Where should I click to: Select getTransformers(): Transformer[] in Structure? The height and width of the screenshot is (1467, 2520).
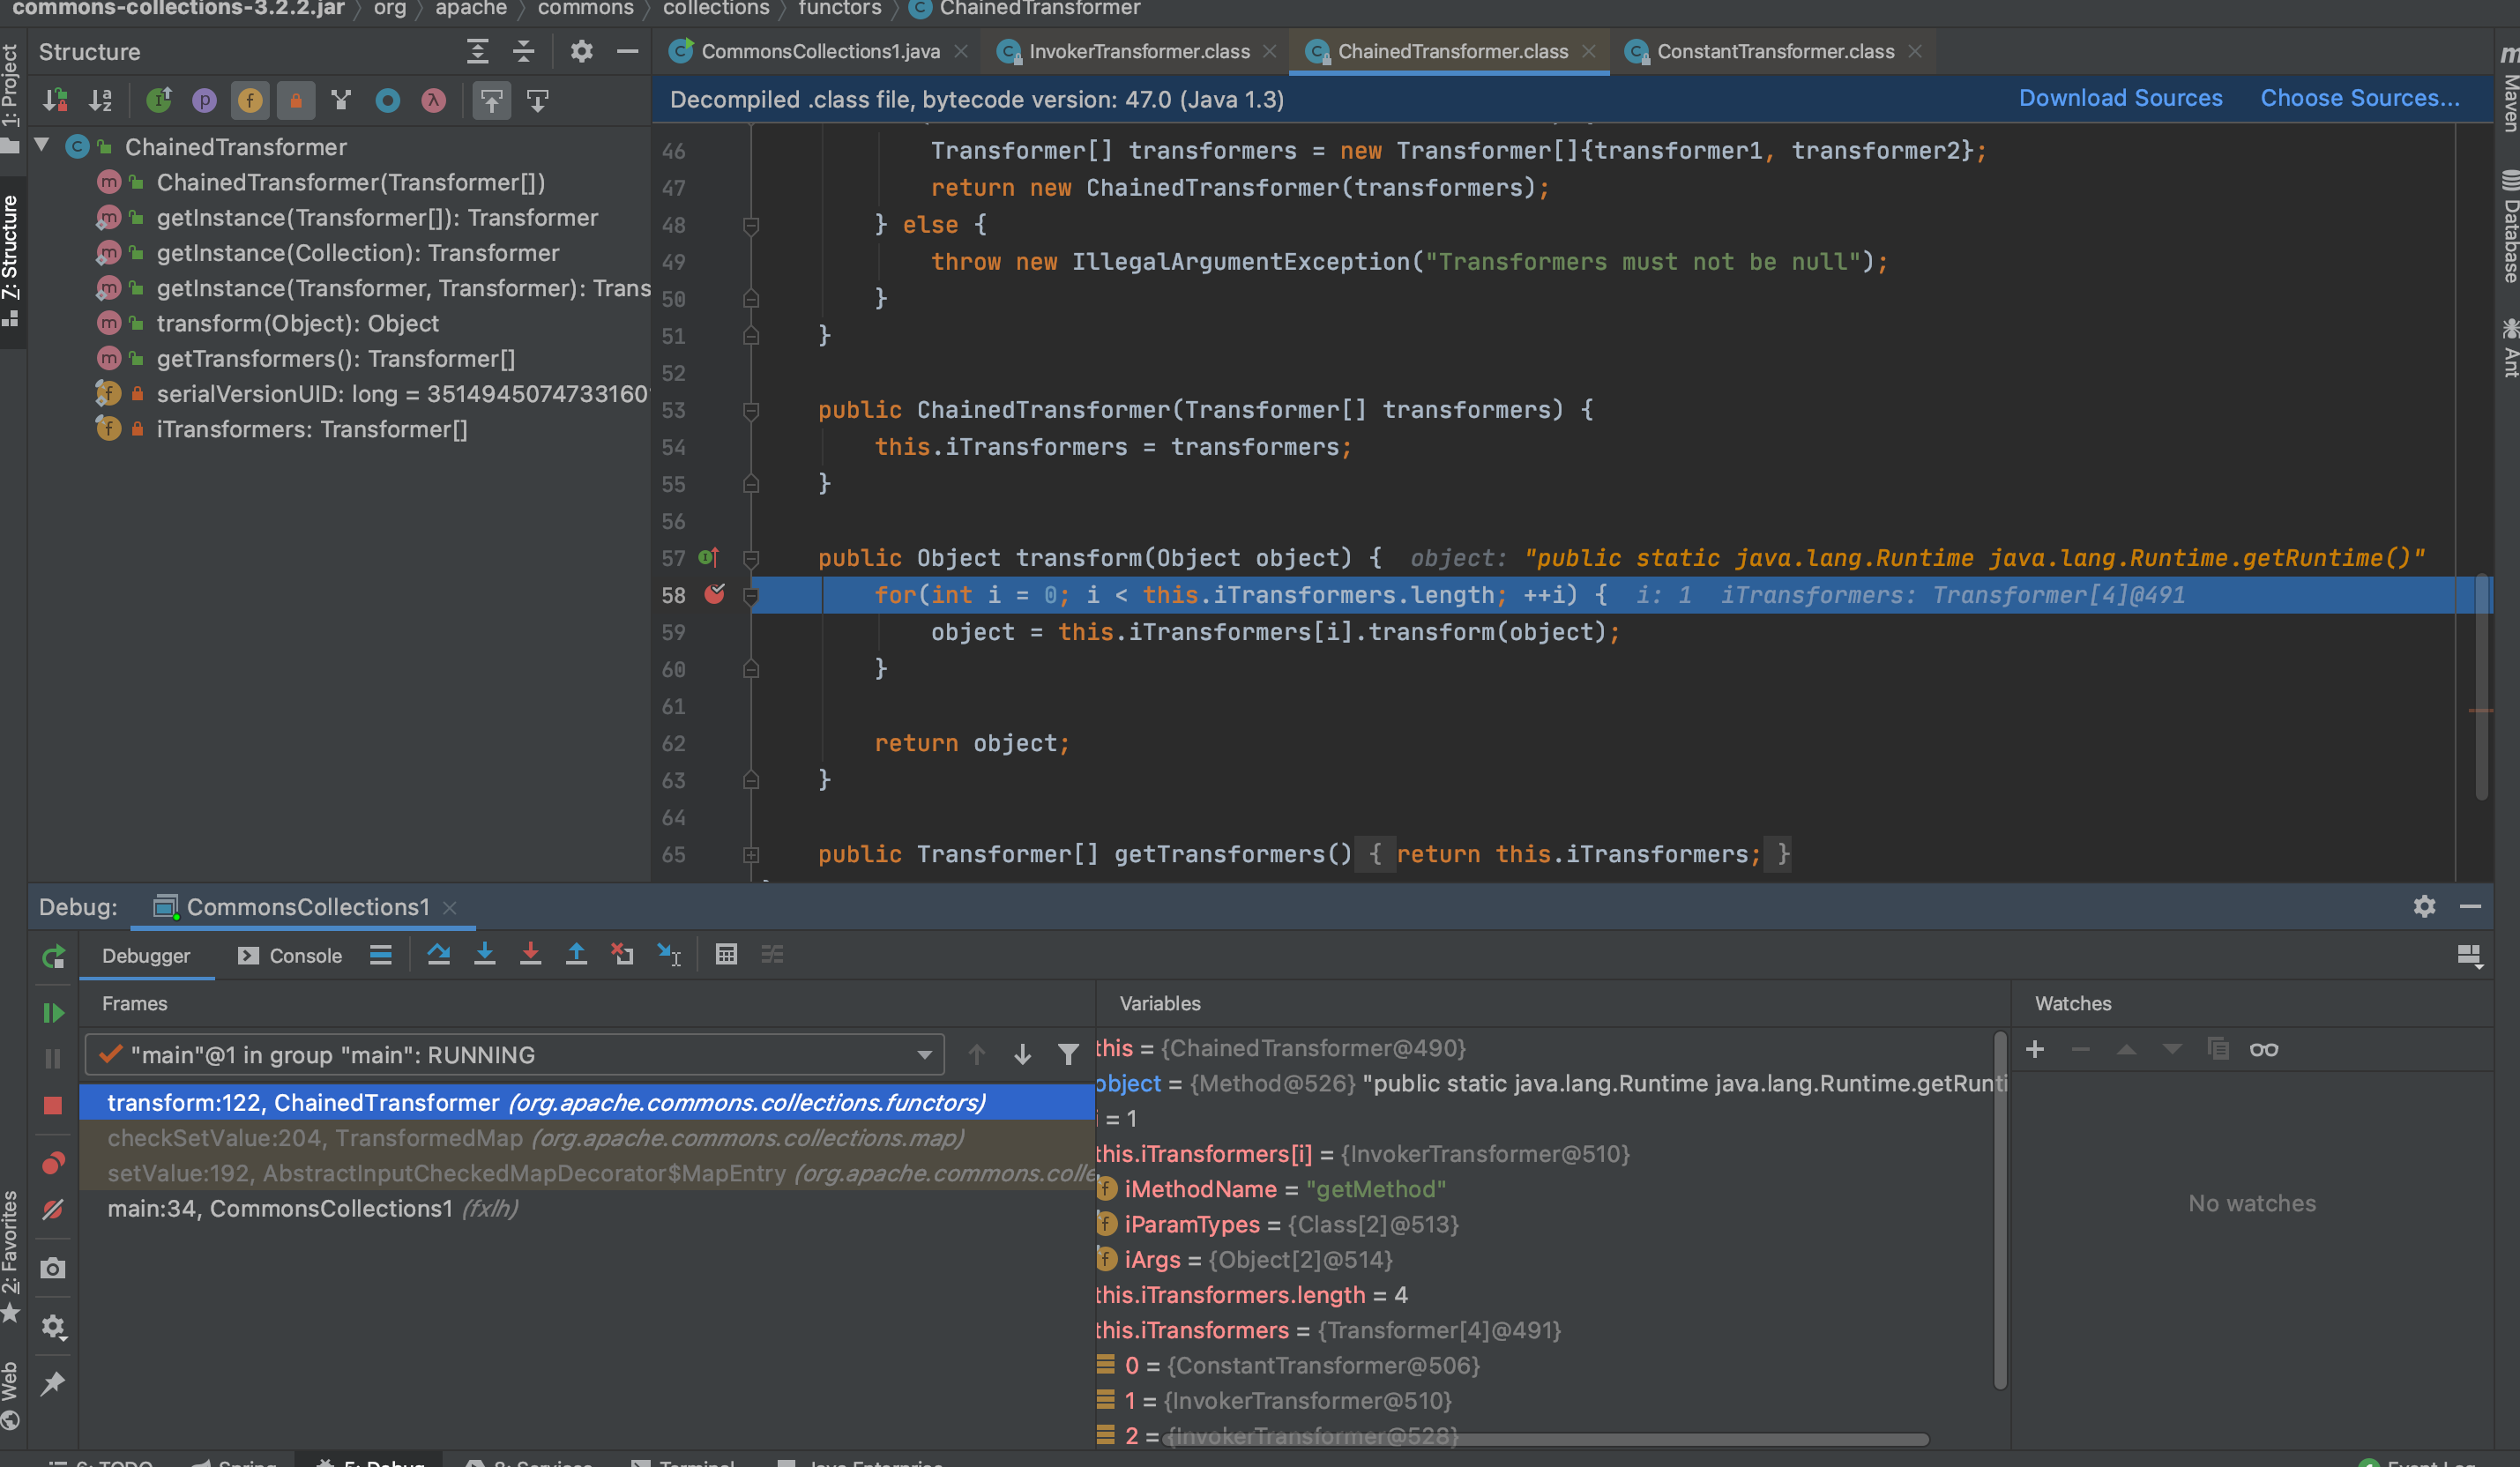click(x=336, y=358)
